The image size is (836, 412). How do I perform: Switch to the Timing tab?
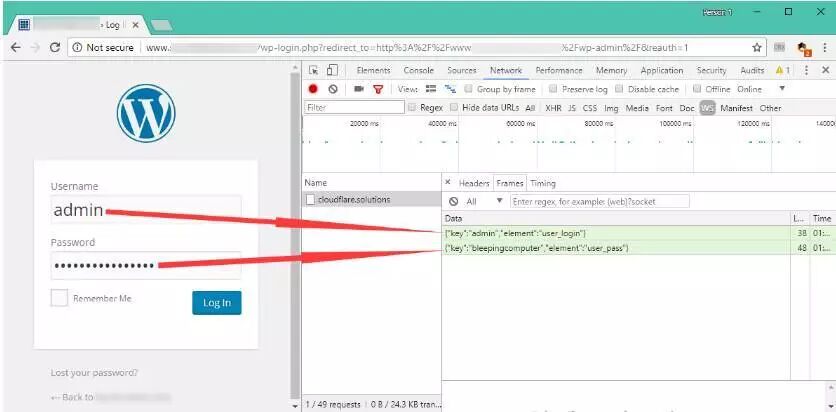coord(543,183)
